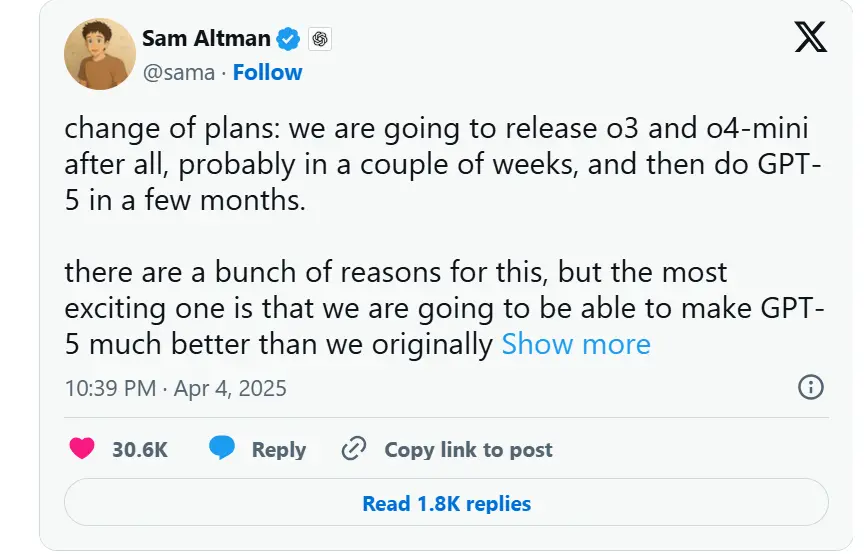Like the post with the heart icon
Screen dimensions: 864x554
[82, 449]
